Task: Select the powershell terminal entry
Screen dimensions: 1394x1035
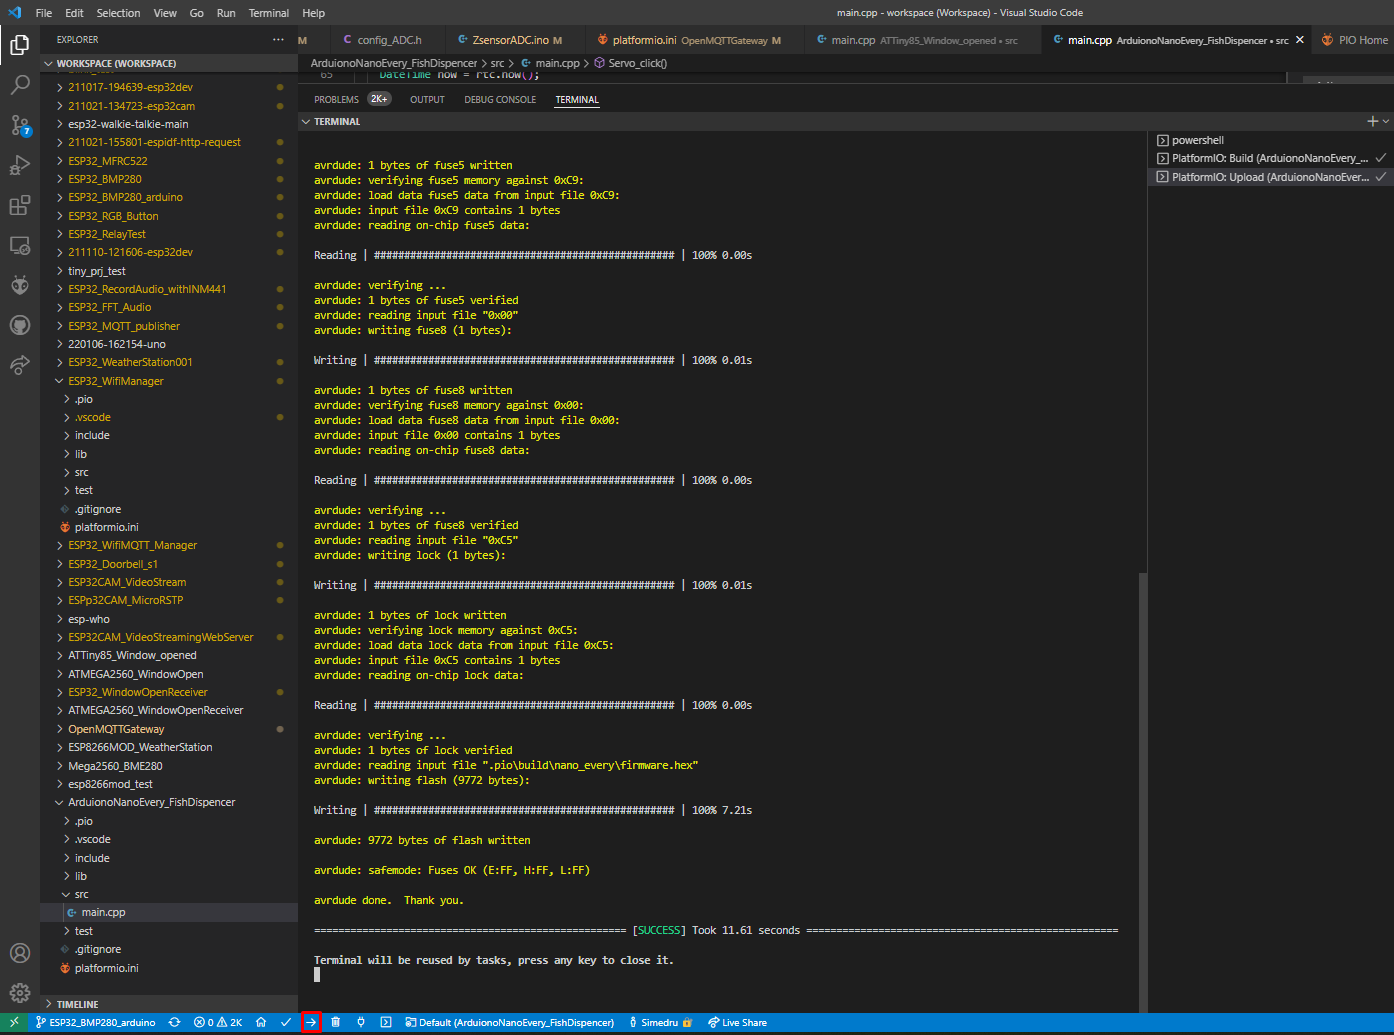Action: [1271, 140]
